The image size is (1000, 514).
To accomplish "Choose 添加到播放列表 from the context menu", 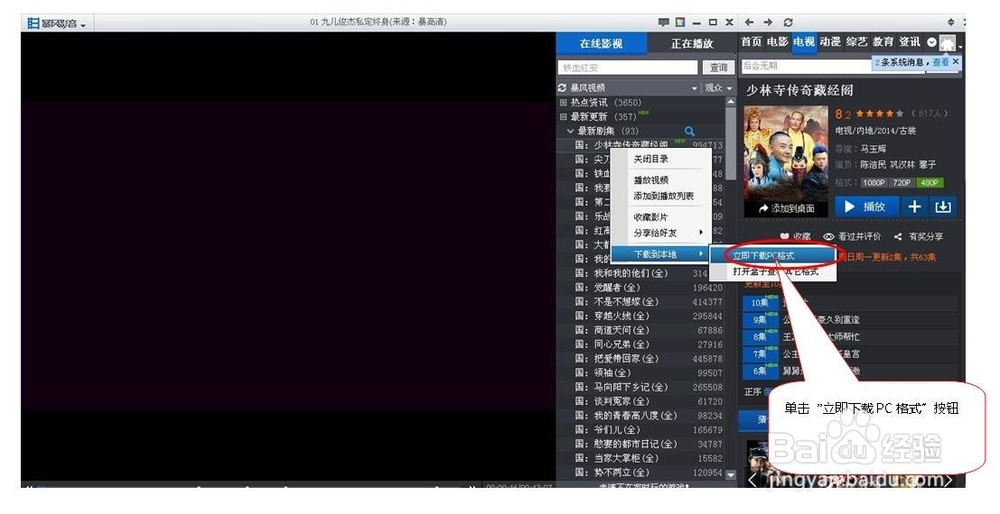I will tap(663, 196).
